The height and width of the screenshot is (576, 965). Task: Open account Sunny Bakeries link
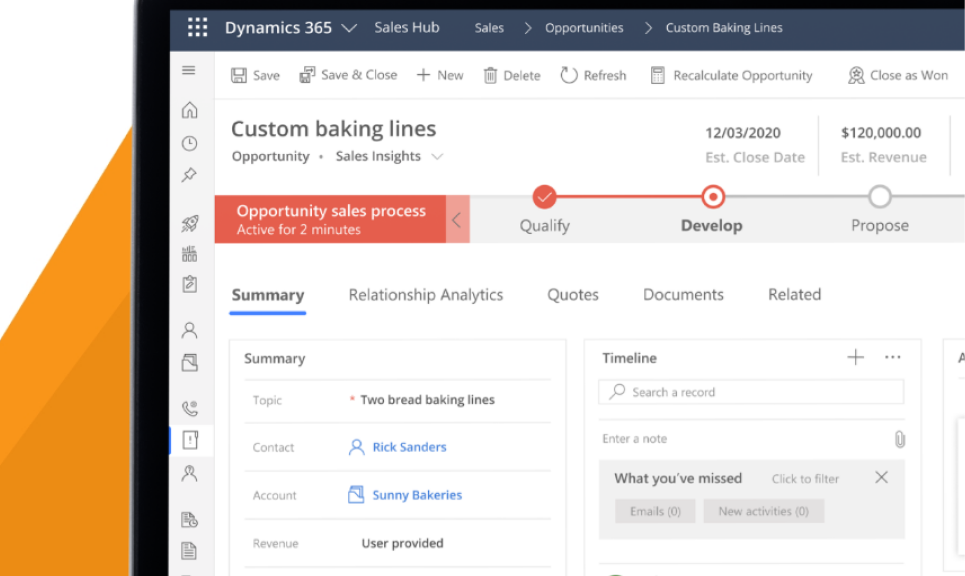[x=417, y=495]
